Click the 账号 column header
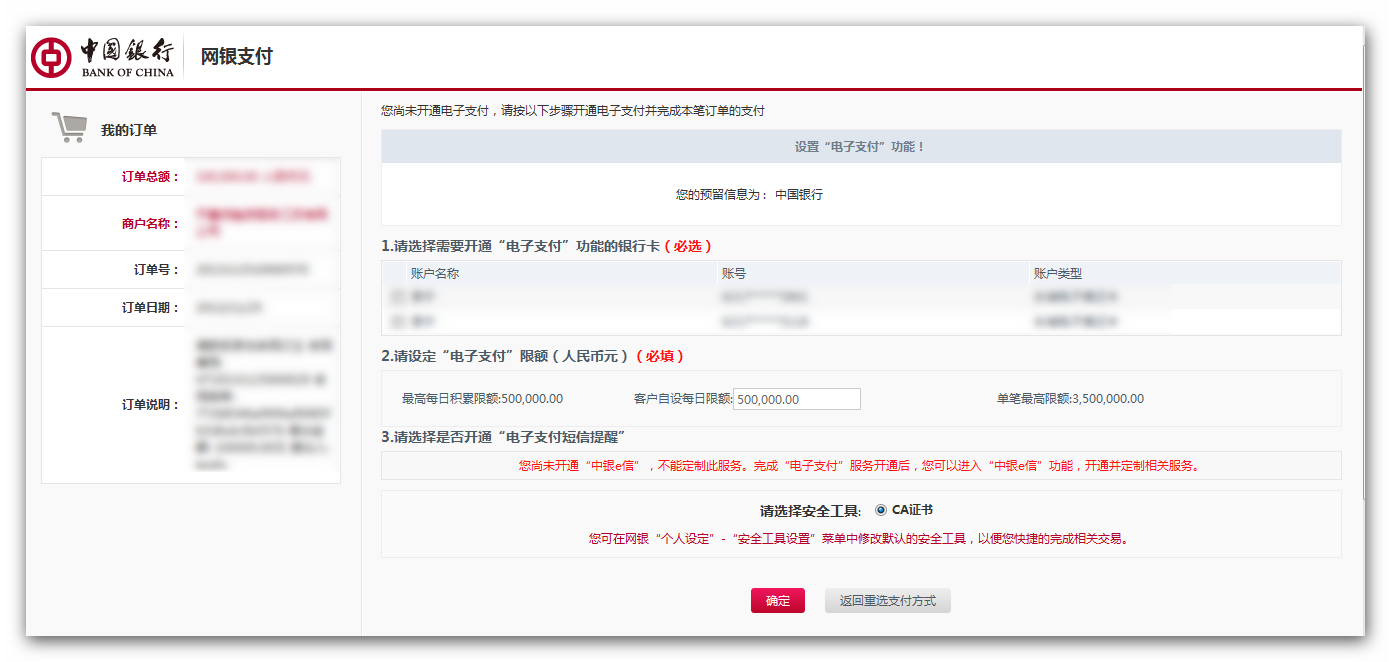The width and height of the screenshot is (1391, 662). [x=733, y=273]
